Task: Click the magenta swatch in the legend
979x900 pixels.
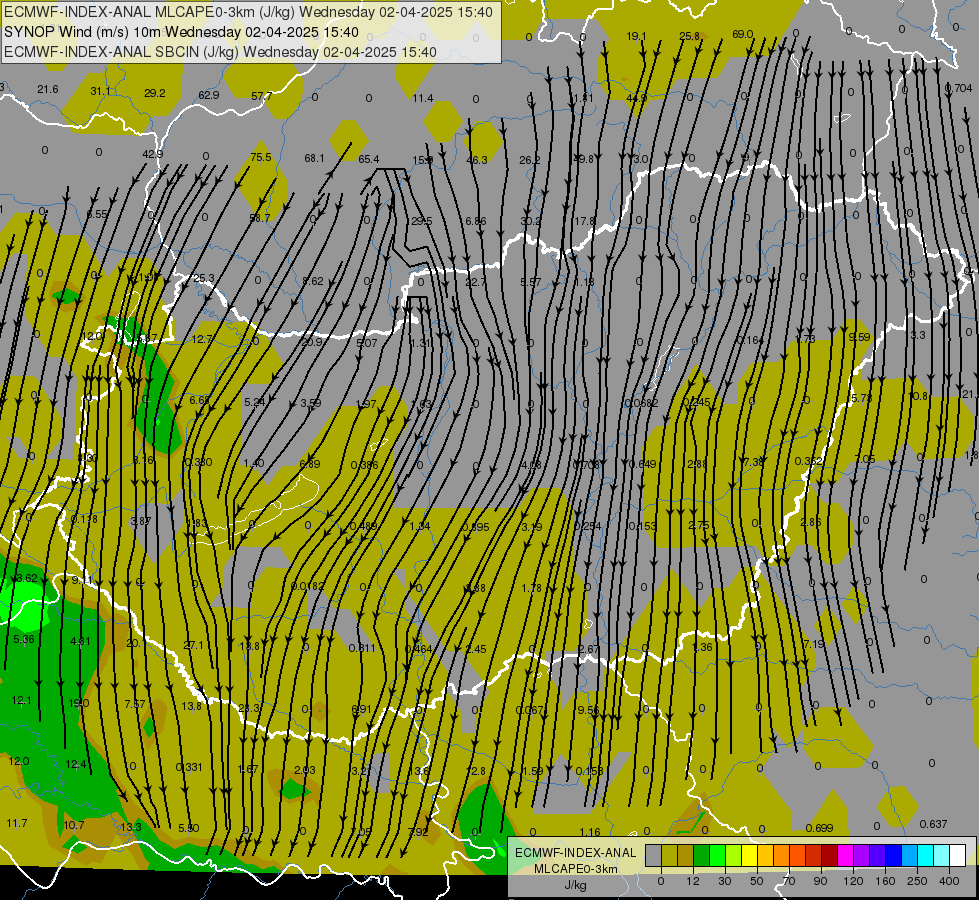Action: 845,856
